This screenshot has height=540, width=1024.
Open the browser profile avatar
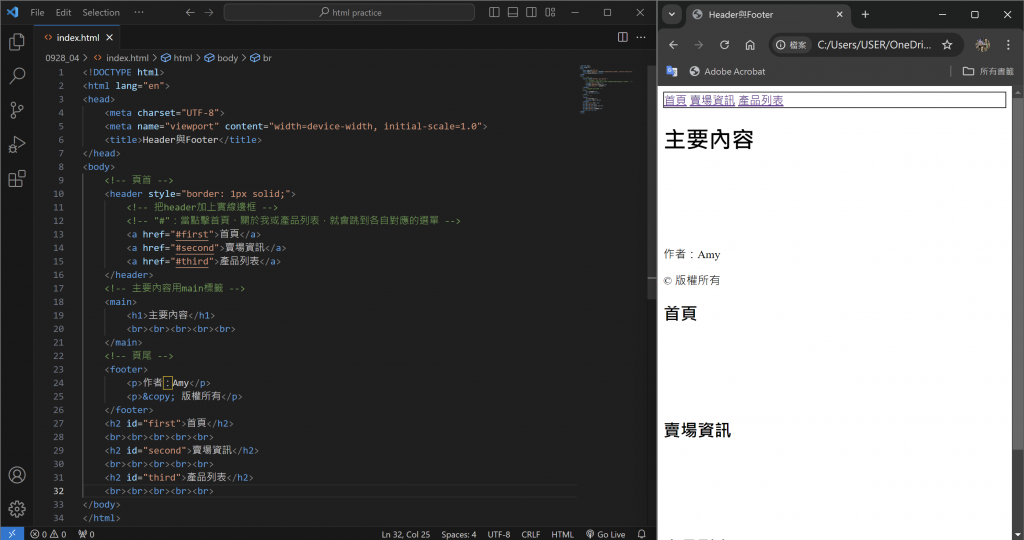click(982, 45)
